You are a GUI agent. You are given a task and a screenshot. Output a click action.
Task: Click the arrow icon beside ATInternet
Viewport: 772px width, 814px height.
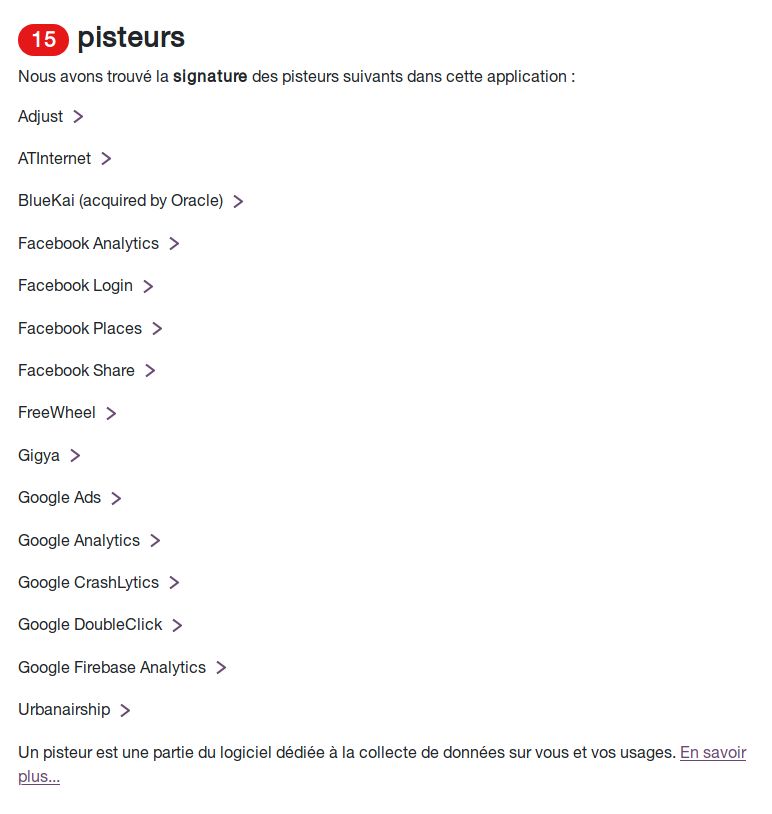pyautogui.click(x=106, y=159)
